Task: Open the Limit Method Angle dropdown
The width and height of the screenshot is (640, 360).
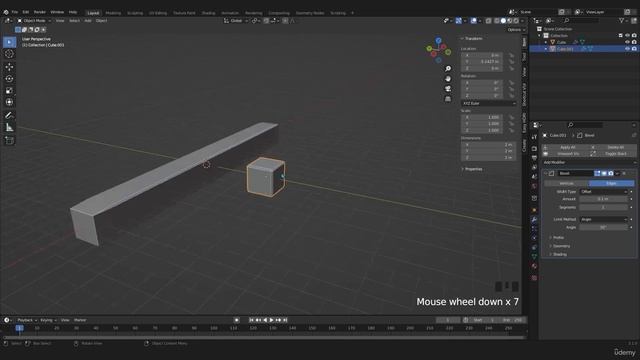Action: click(603, 219)
